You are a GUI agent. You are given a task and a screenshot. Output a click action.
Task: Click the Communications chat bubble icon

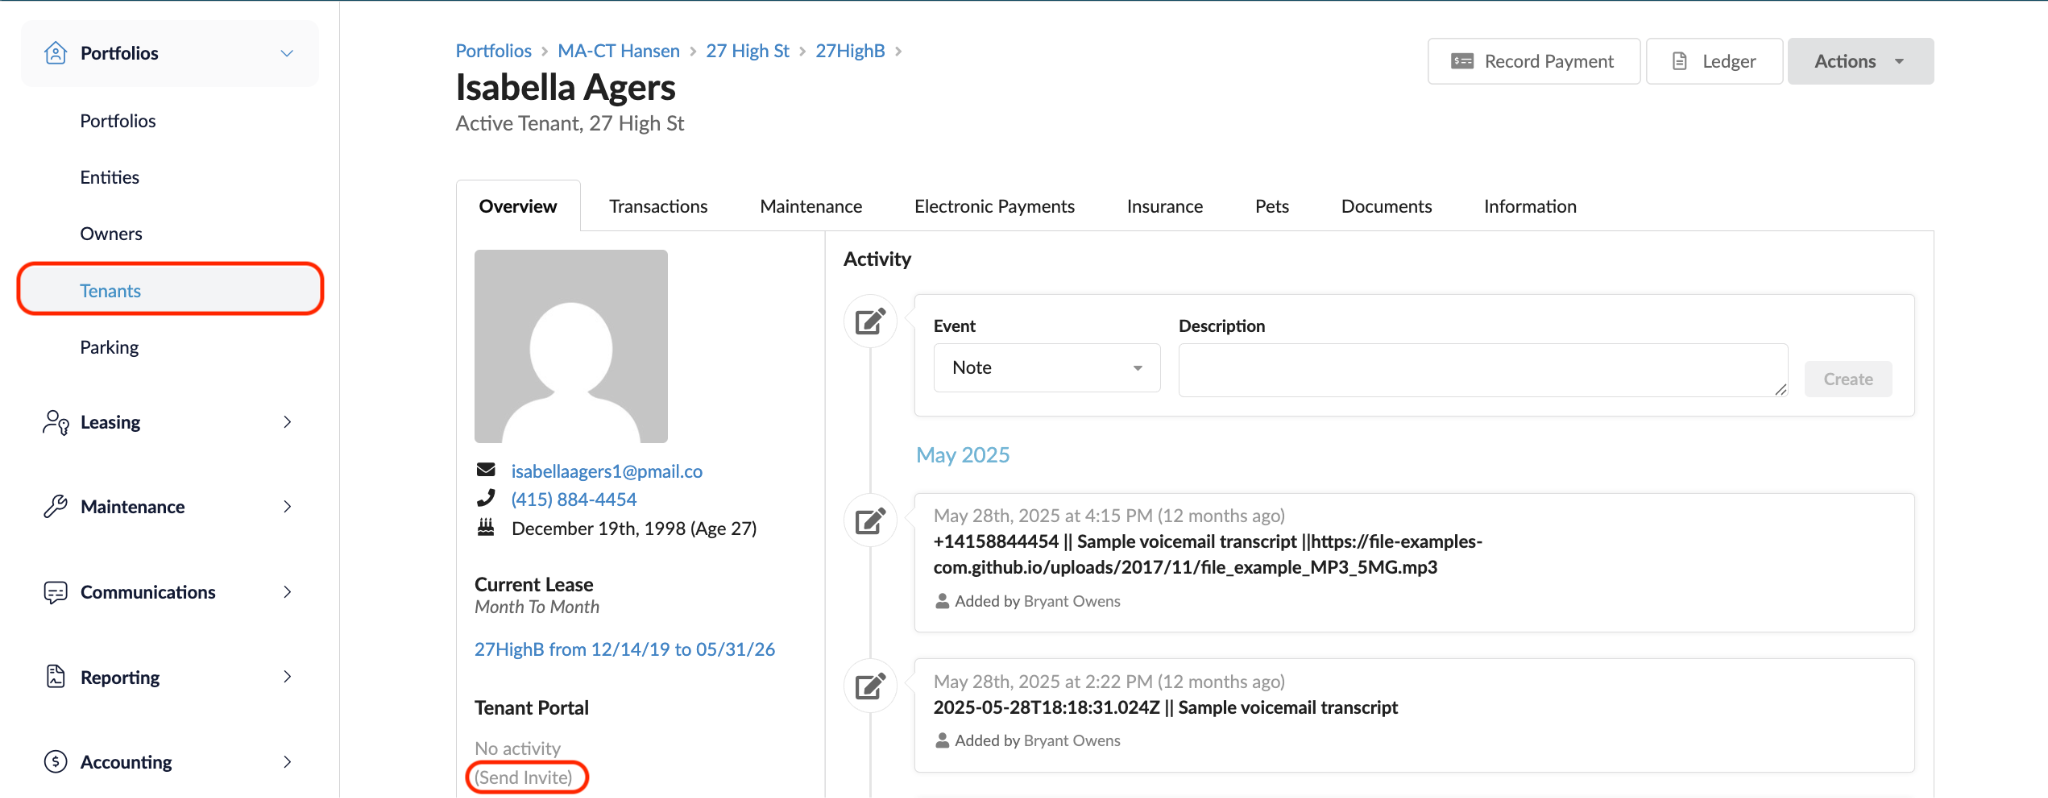click(56, 592)
